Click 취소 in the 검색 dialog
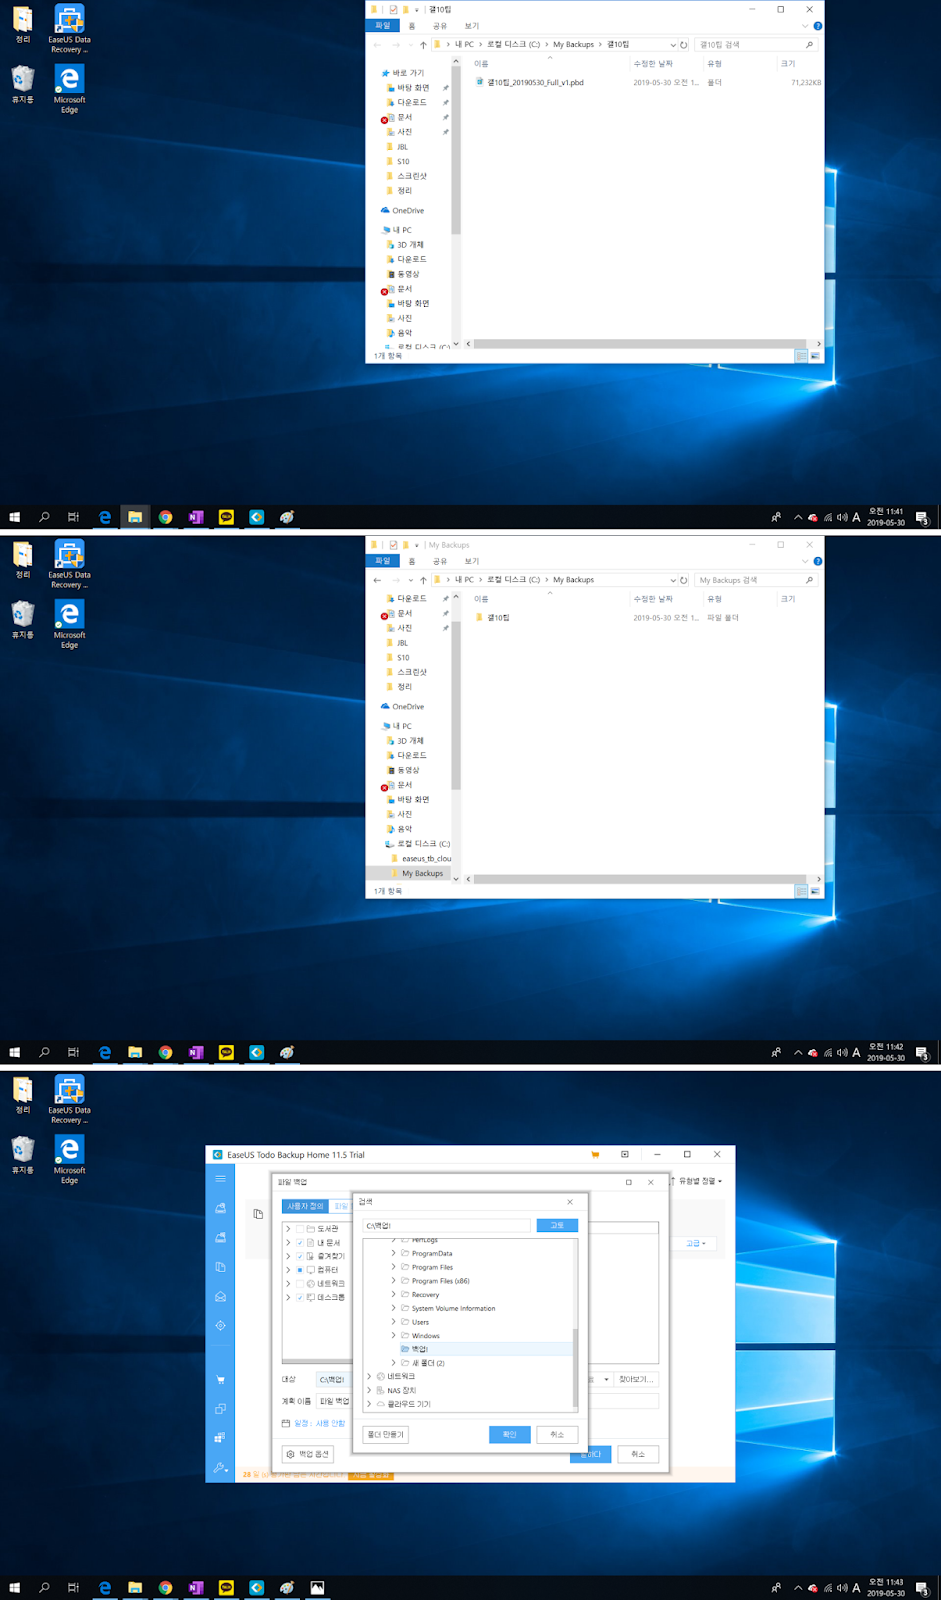 tap(557, 1434)
